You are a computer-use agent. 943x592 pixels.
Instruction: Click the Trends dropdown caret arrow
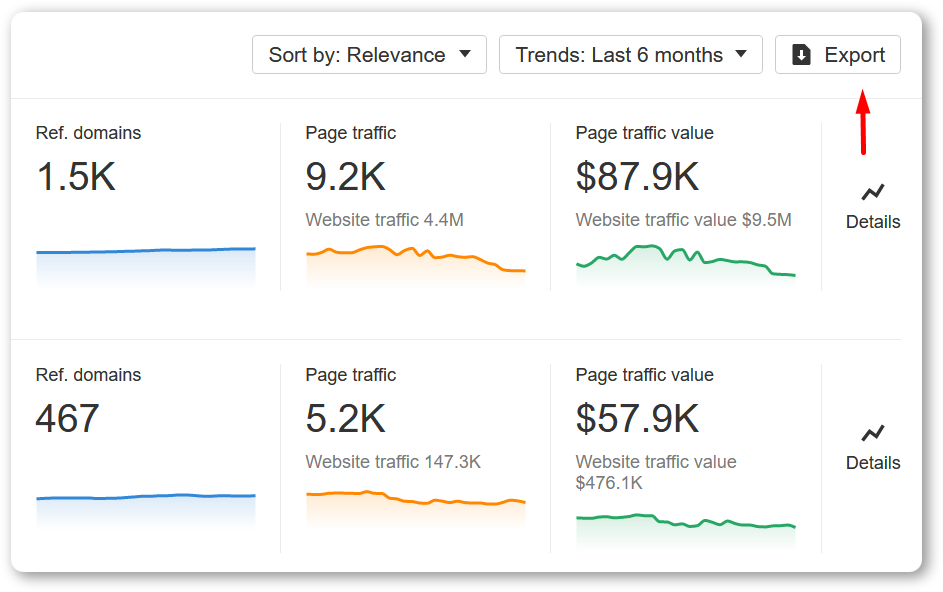click(741, 54)
